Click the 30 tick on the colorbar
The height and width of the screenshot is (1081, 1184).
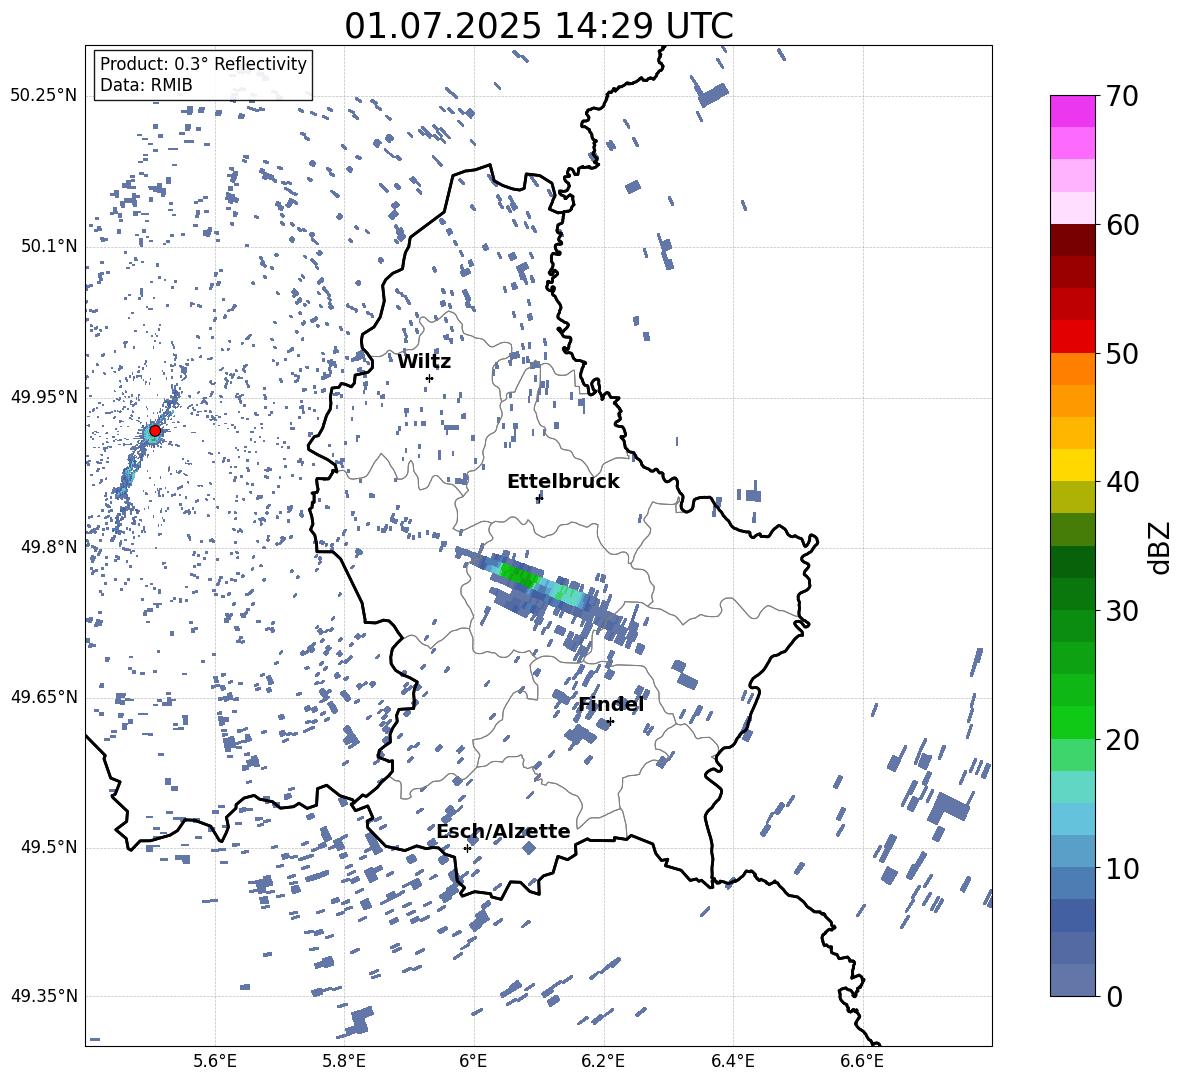[x=1122, y=611]
